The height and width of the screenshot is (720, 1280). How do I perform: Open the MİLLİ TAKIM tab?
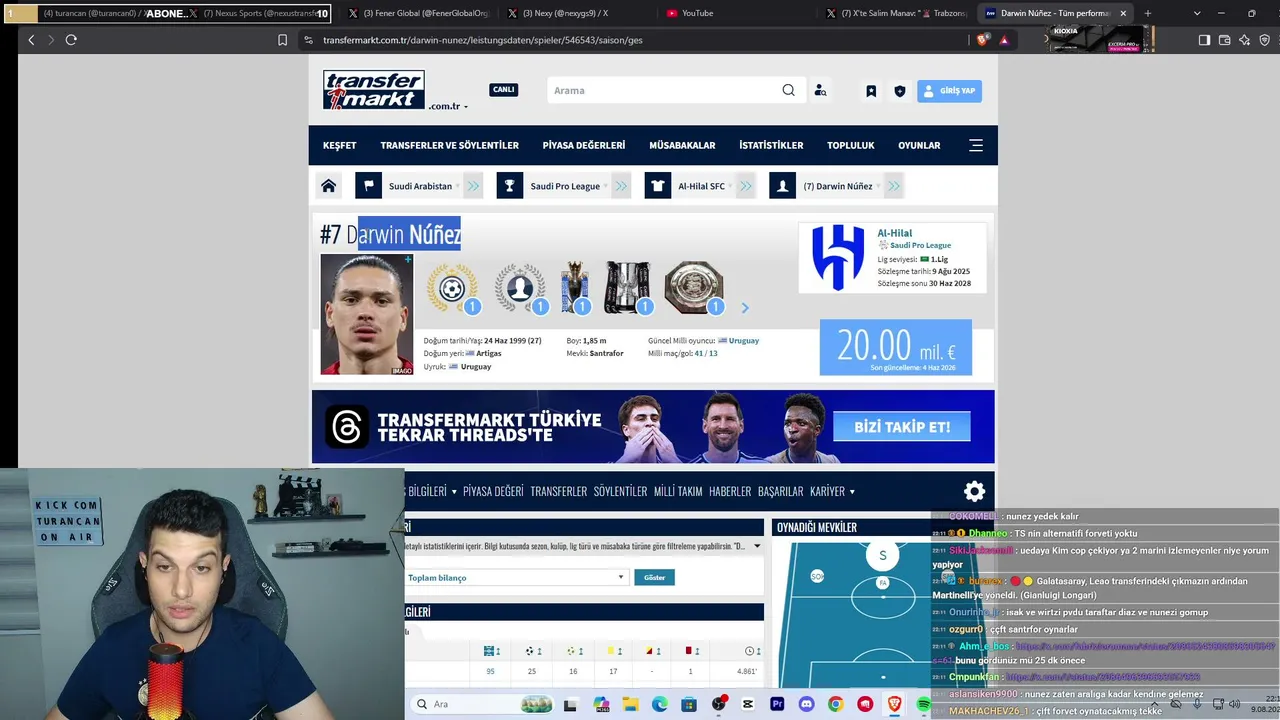point(678,491)
